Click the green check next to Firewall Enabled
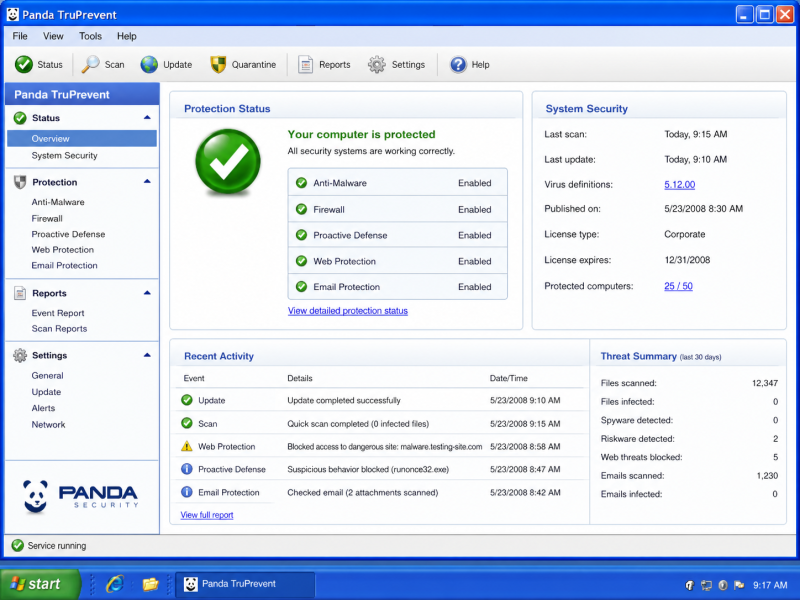This screenshot has height=600, width=800. click(302, 209)
